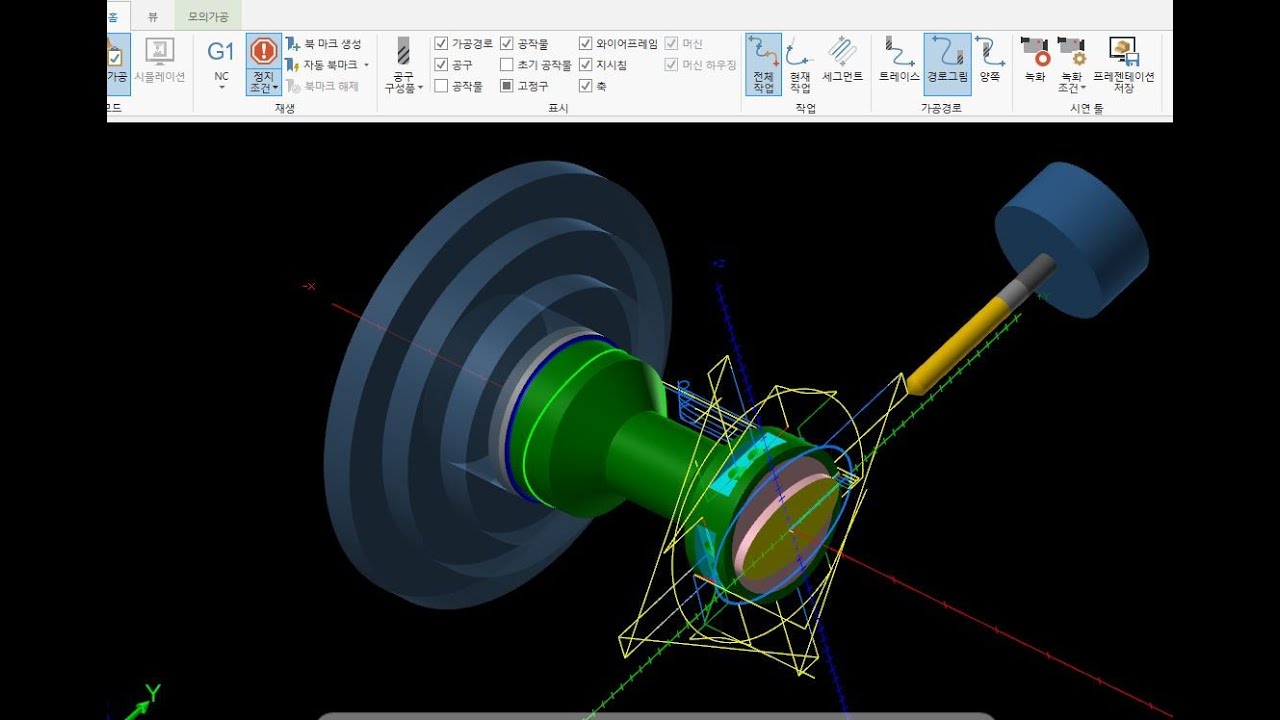Click the 자동 북마크 icon
The height and width of the screenshot is (720, 1280).
click(x=293, y=65)
